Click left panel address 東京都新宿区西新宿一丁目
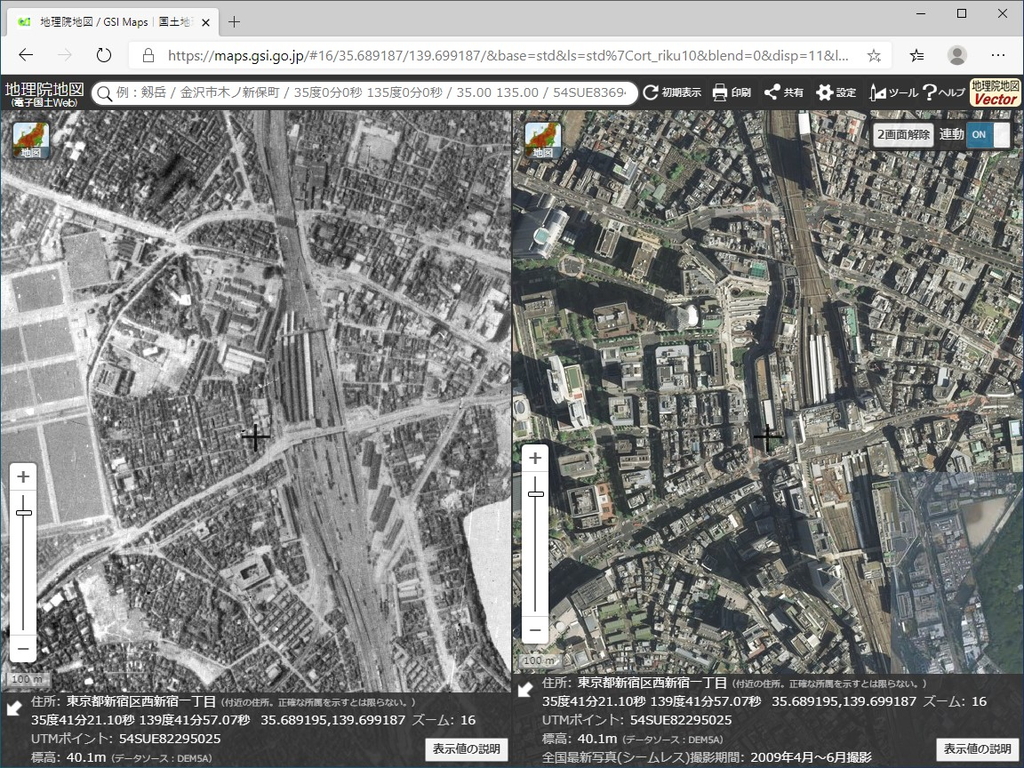Screen dimensions: 1024x768 (141, 701)
